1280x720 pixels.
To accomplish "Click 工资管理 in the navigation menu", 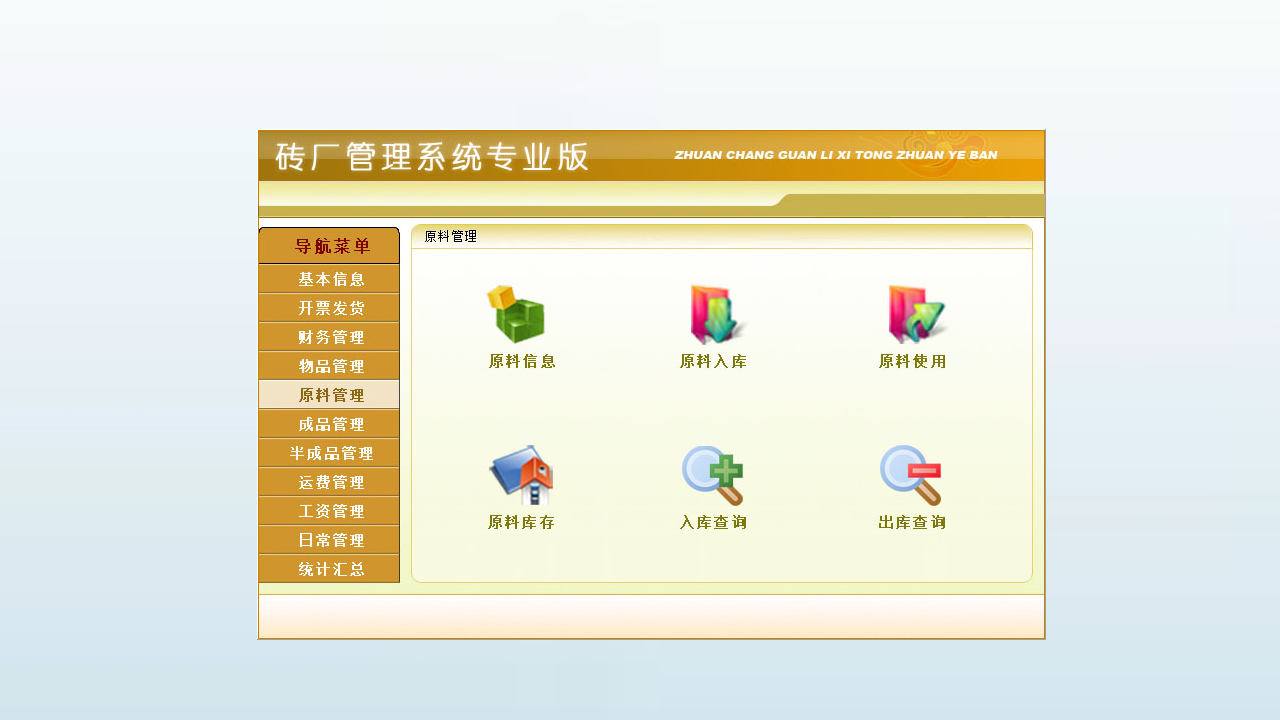I will click(329, 511).
